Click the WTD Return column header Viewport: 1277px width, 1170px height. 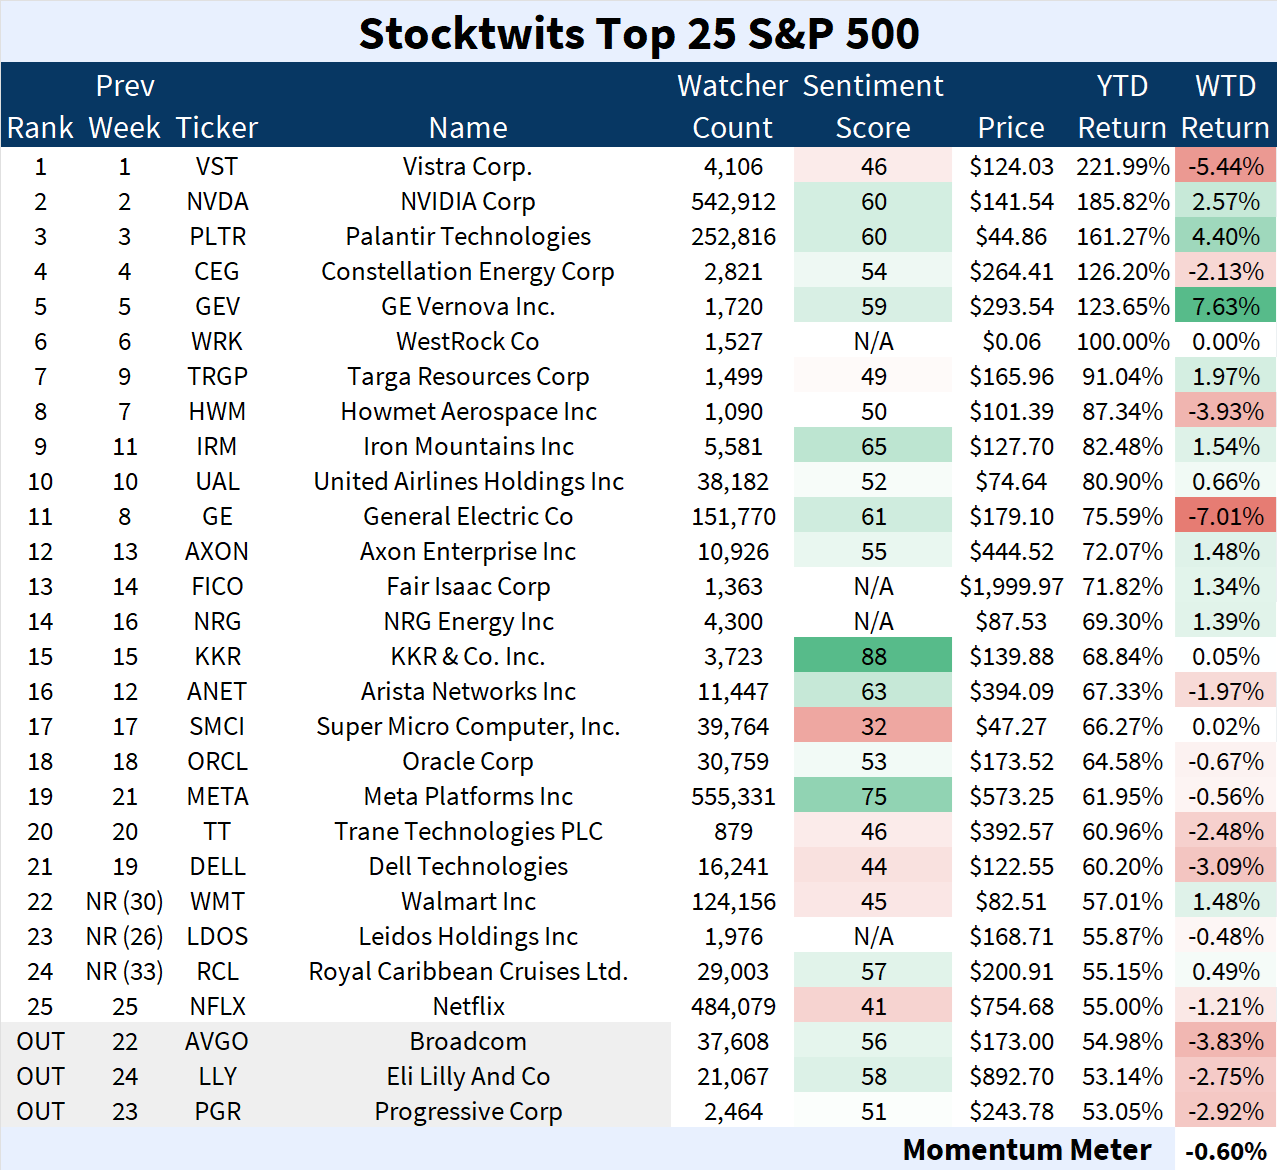pos(1225,106)
